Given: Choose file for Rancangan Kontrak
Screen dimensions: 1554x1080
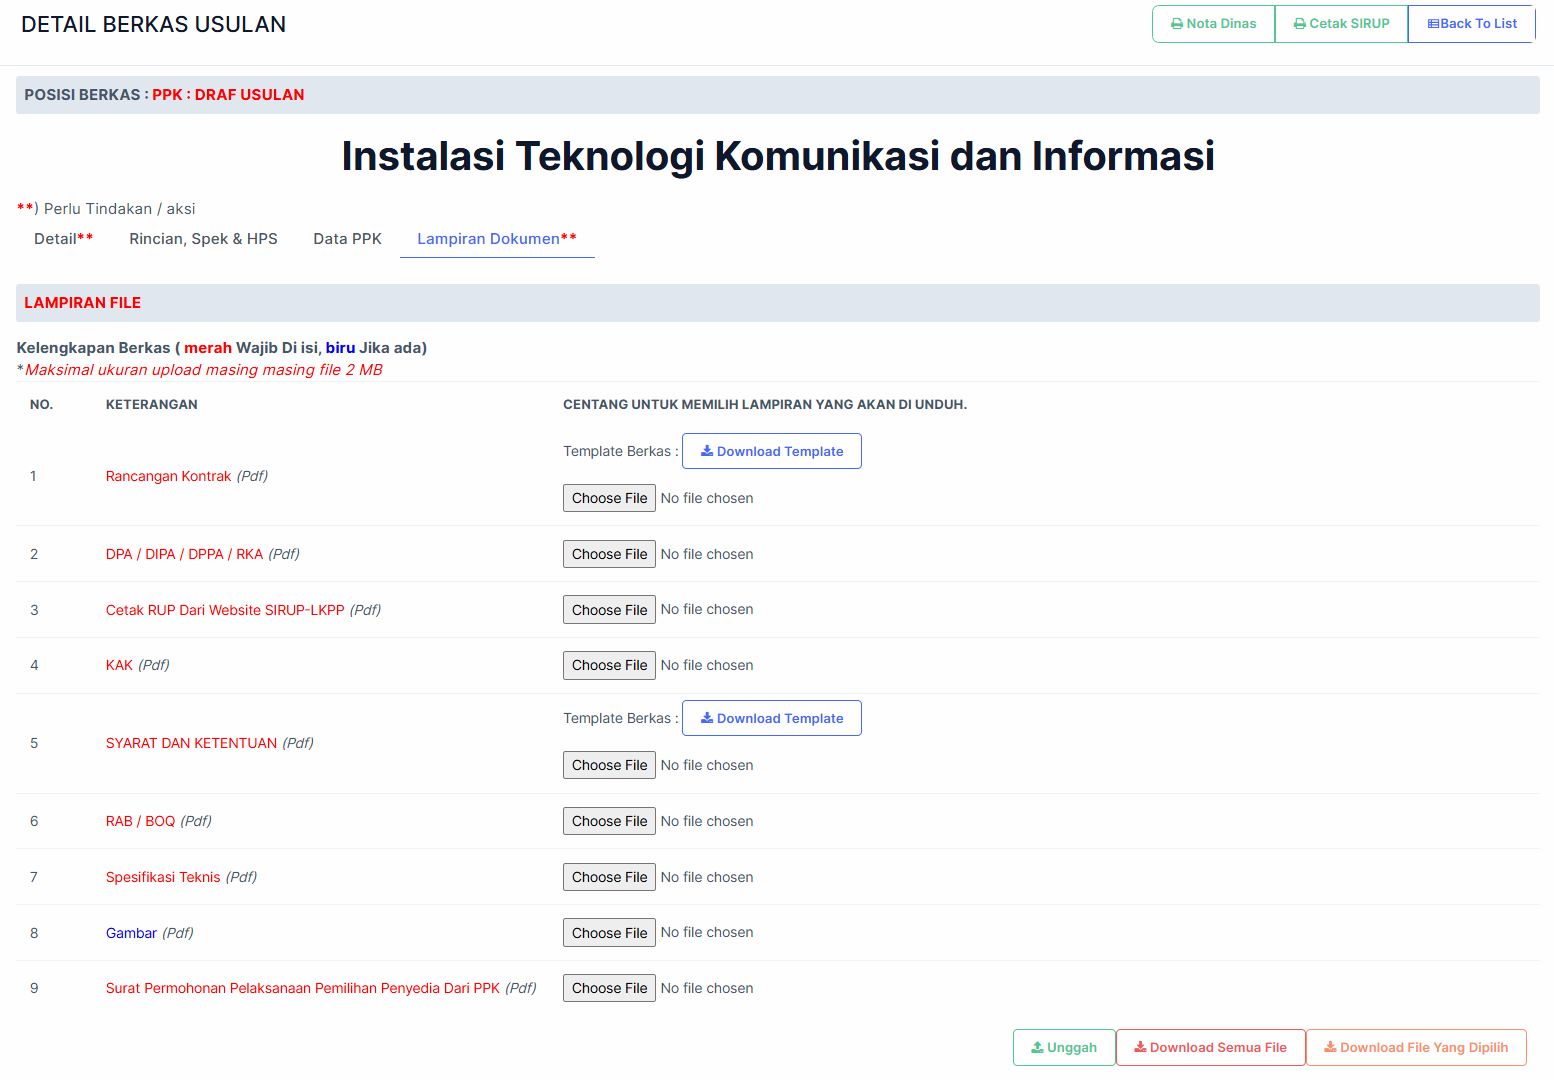Looking at the screenshot, I should [609, 498].
